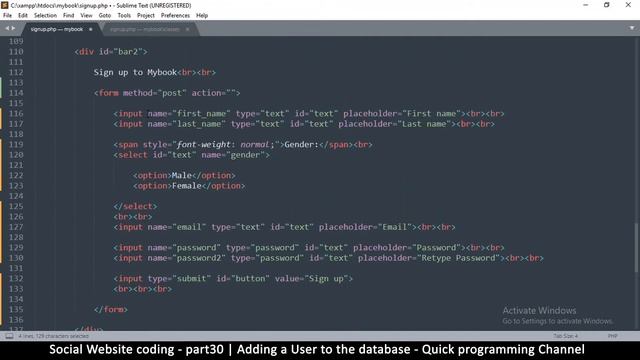Open the View menu
This screenshot has width=640, height=360.
click(x=86, y=16)
